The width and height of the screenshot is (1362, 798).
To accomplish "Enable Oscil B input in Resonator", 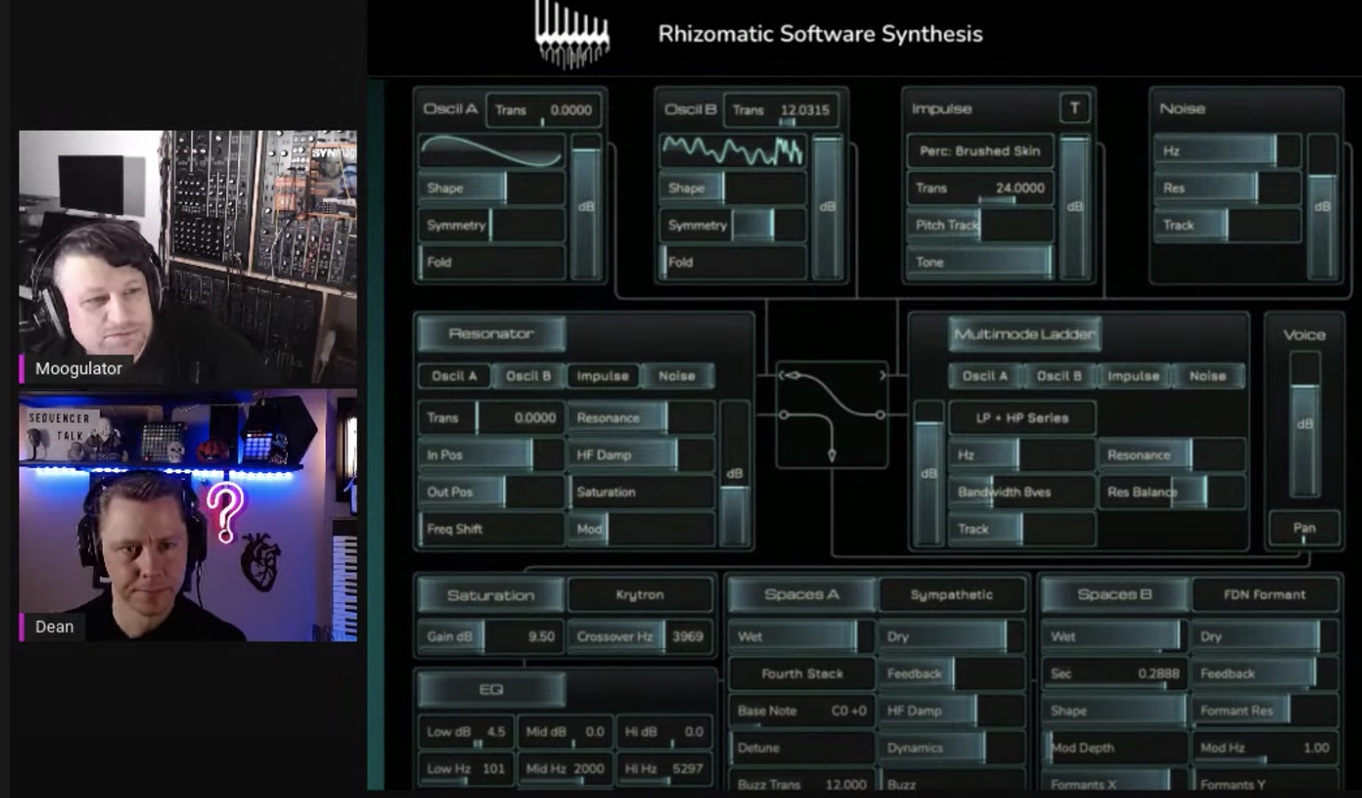I will 528,376.
